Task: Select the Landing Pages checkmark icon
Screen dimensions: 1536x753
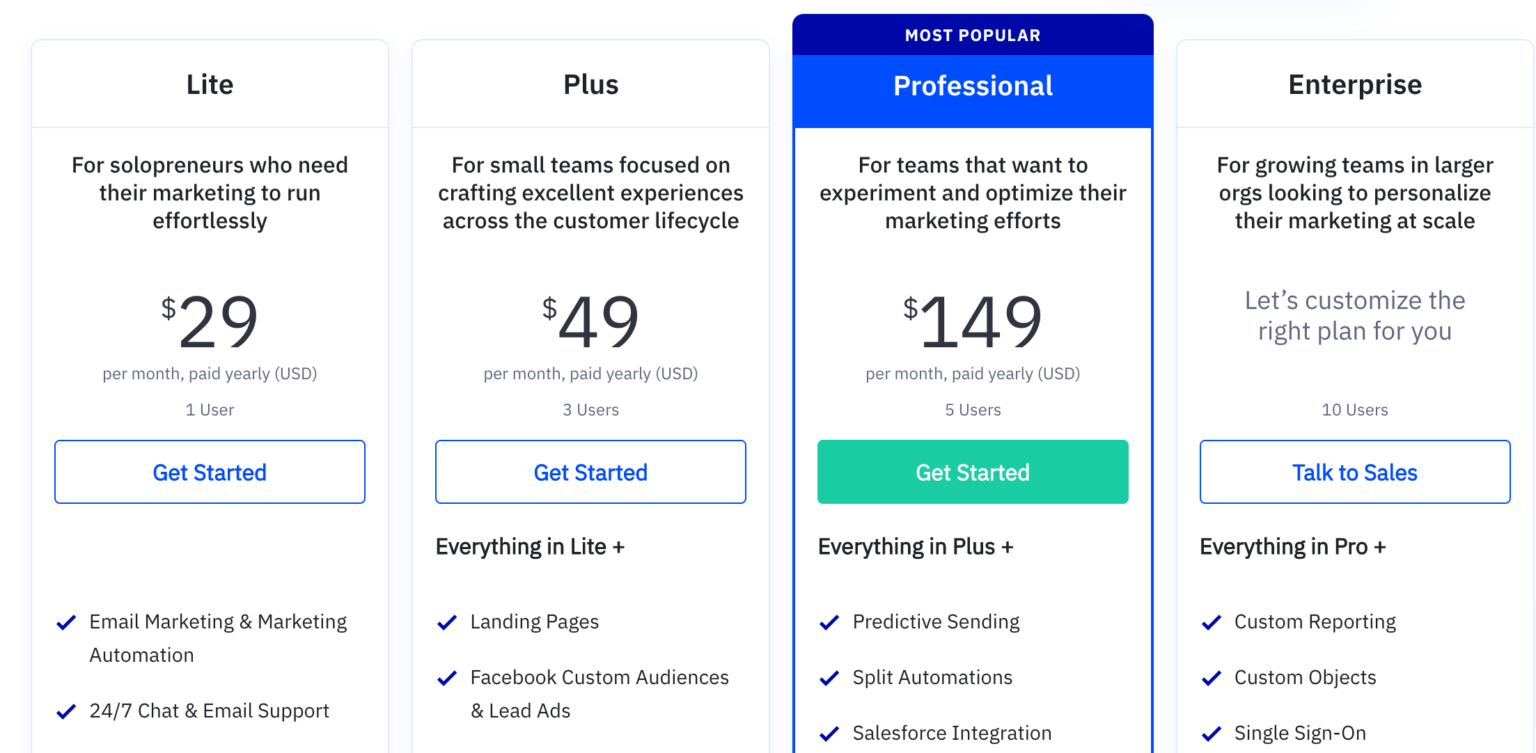Action: [x=447, y=621]
